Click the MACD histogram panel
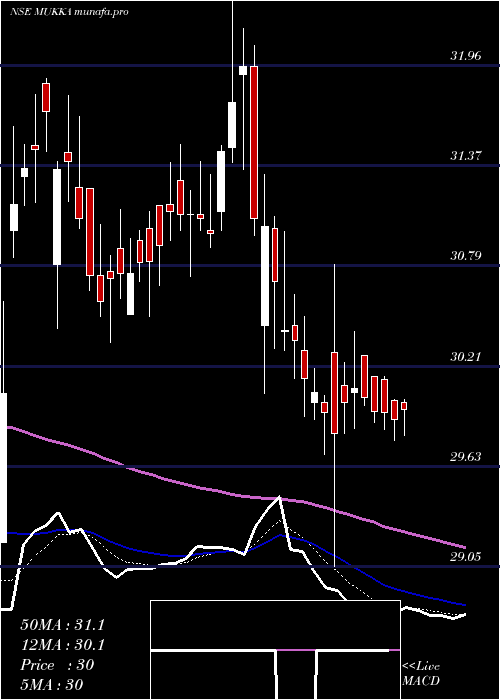The image size is (500, 700). click(x=275, y=650)
